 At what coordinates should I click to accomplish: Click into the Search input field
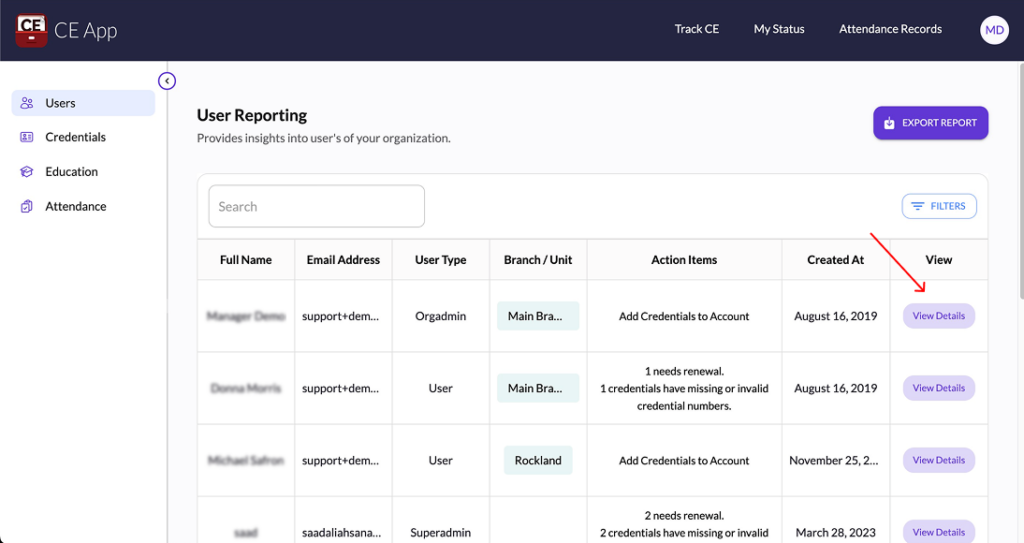316,206
